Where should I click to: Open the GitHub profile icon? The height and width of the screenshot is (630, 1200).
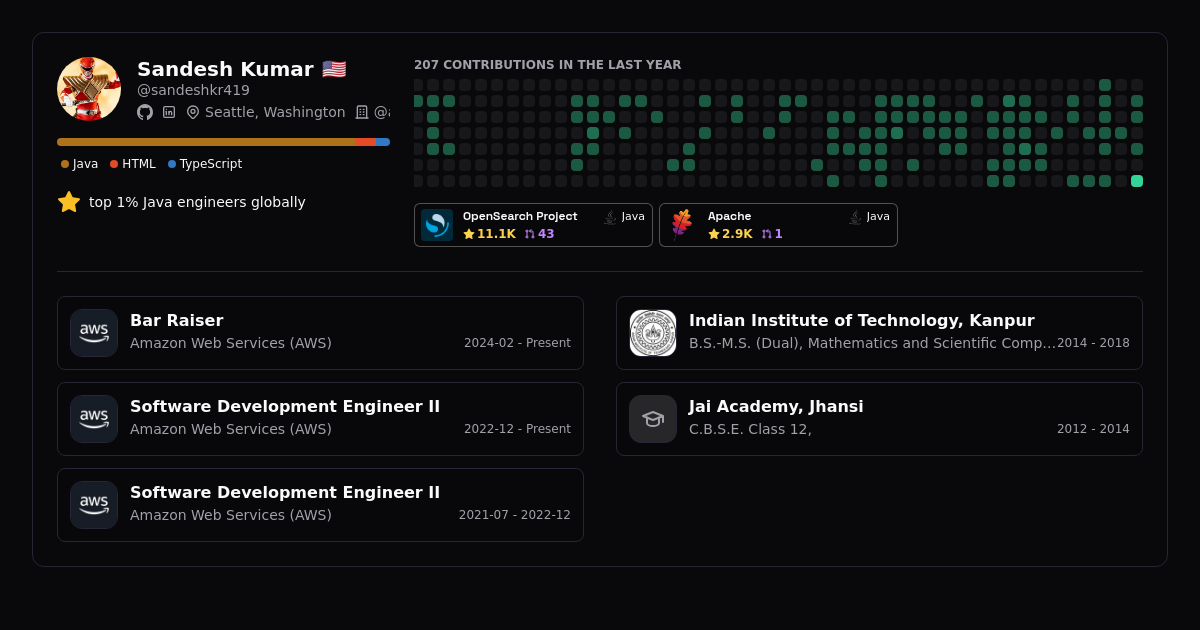145,112
